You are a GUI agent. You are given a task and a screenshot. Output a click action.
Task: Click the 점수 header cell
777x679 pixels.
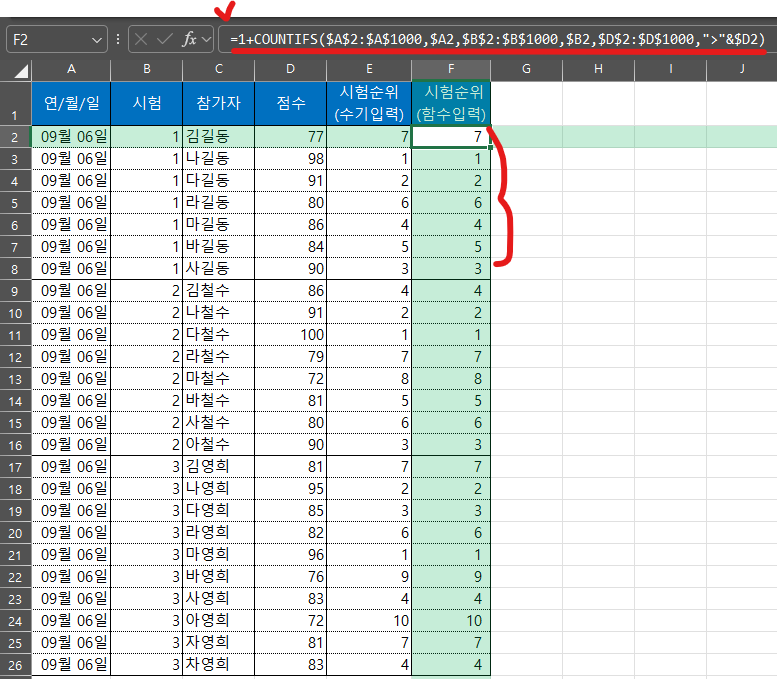pos(290,103)
